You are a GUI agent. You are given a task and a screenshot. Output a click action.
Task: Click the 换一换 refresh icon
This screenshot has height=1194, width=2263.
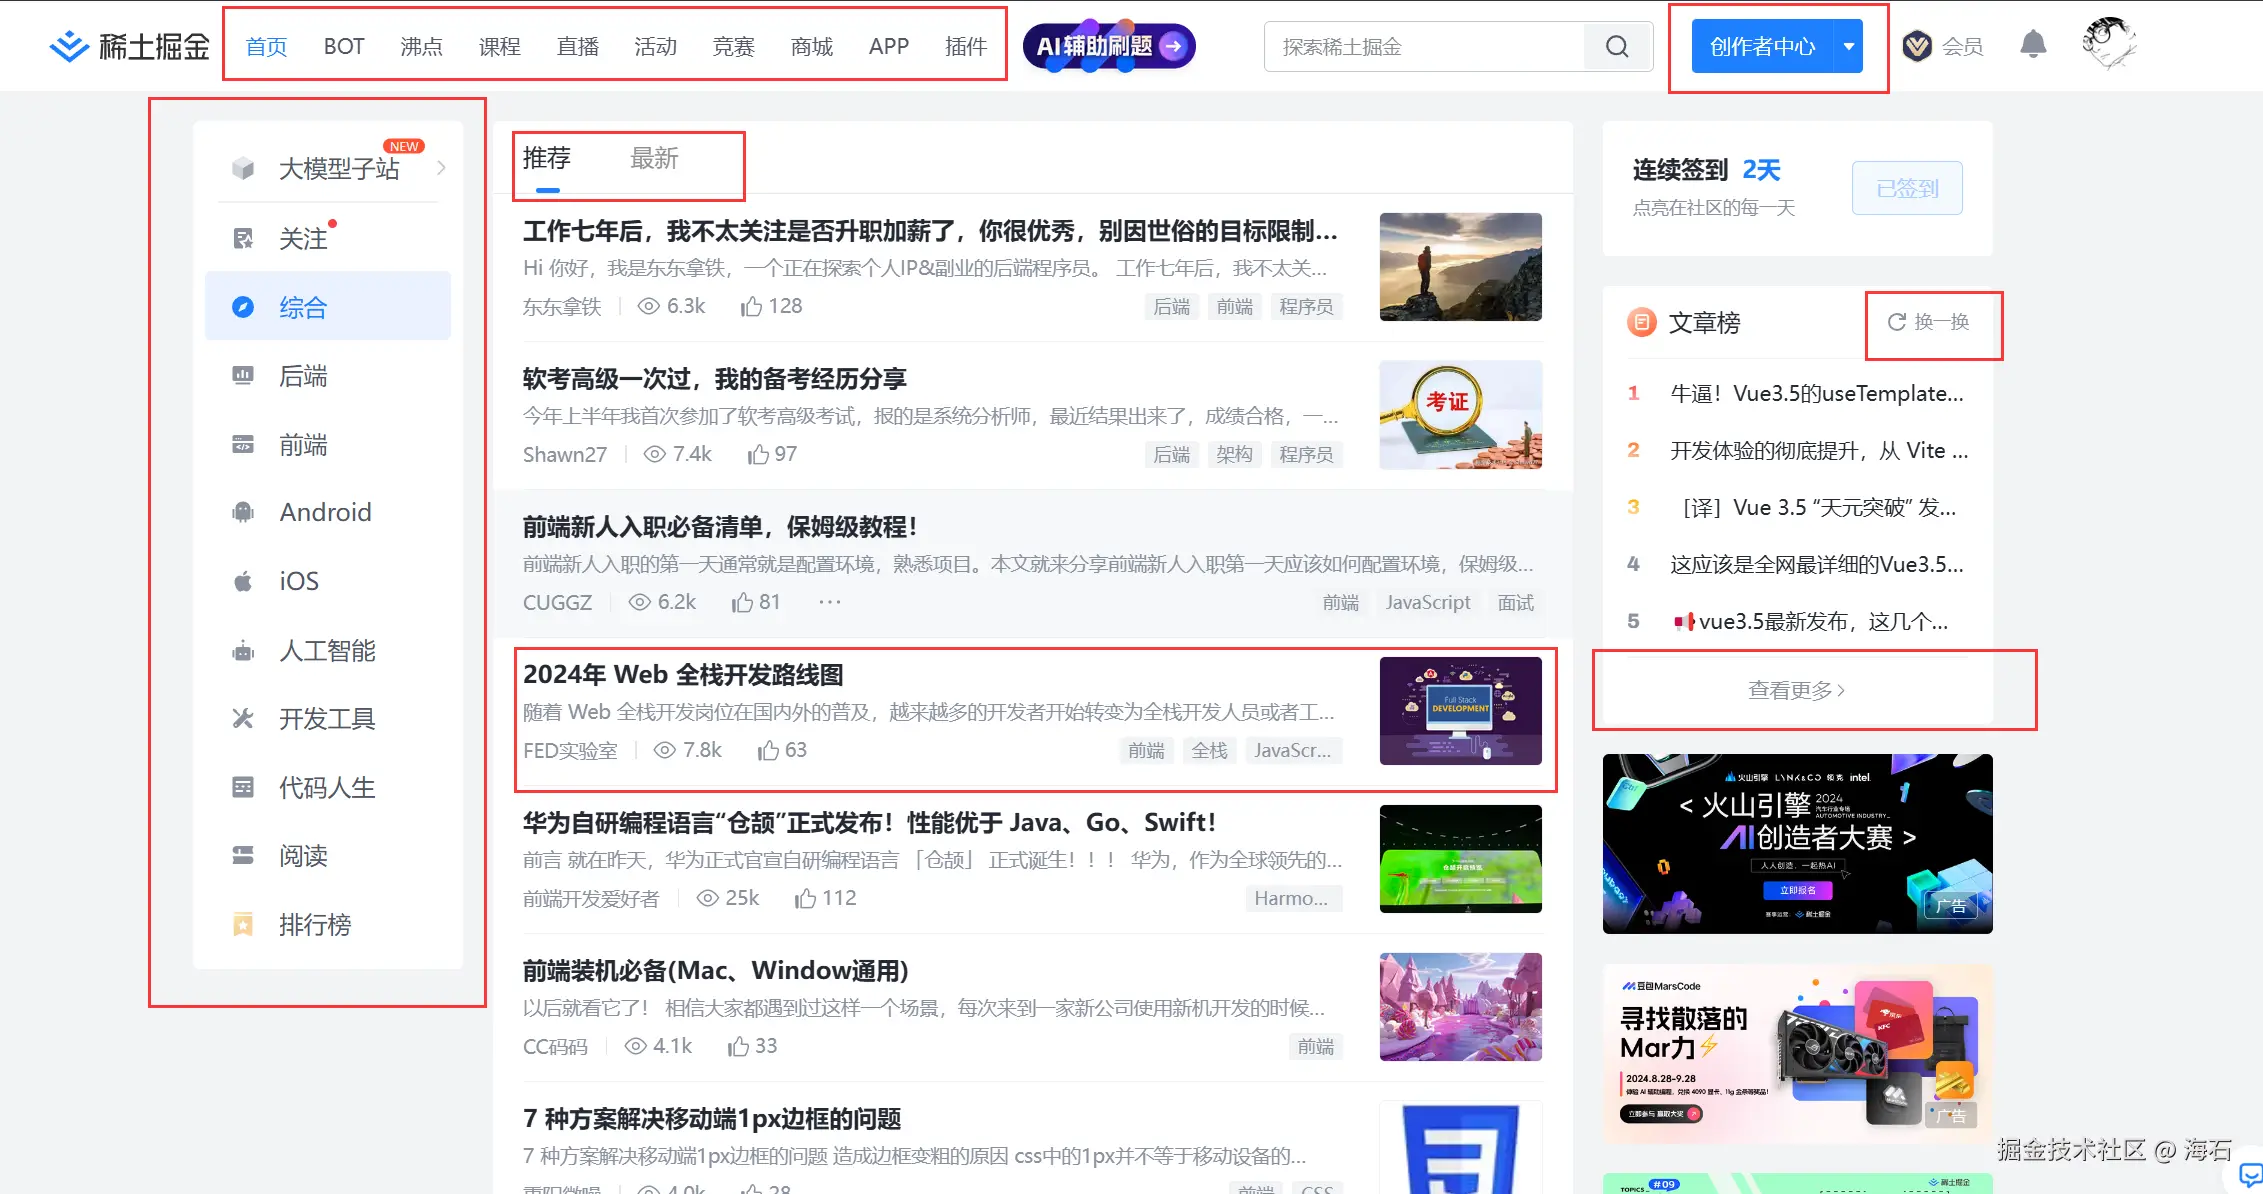click(1897, 322)
